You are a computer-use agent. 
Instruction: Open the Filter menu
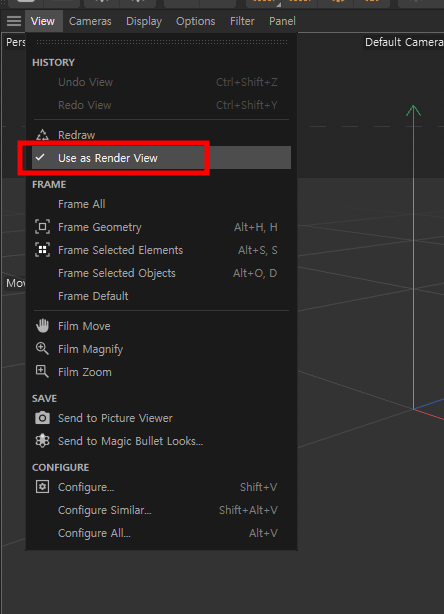(242, 21)
